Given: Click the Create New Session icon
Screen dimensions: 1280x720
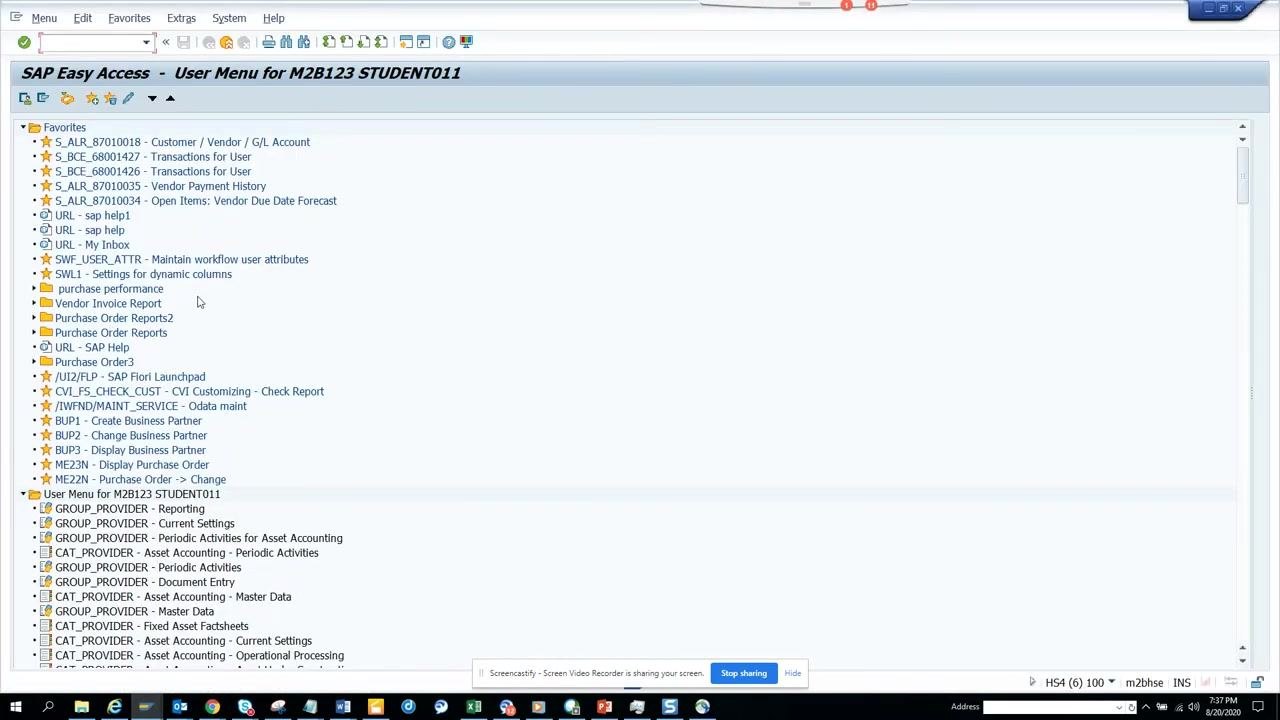Looking at the screenshot, I should [406, 42].
